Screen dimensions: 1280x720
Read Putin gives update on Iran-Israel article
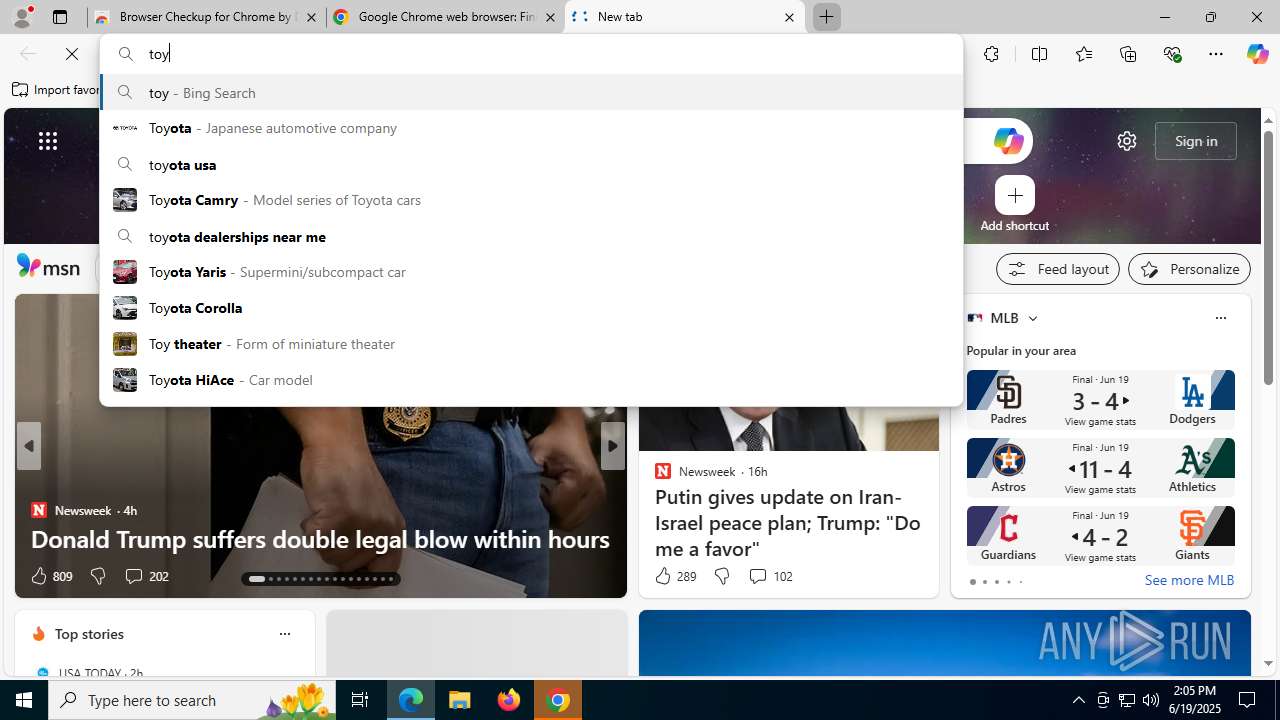788,523
